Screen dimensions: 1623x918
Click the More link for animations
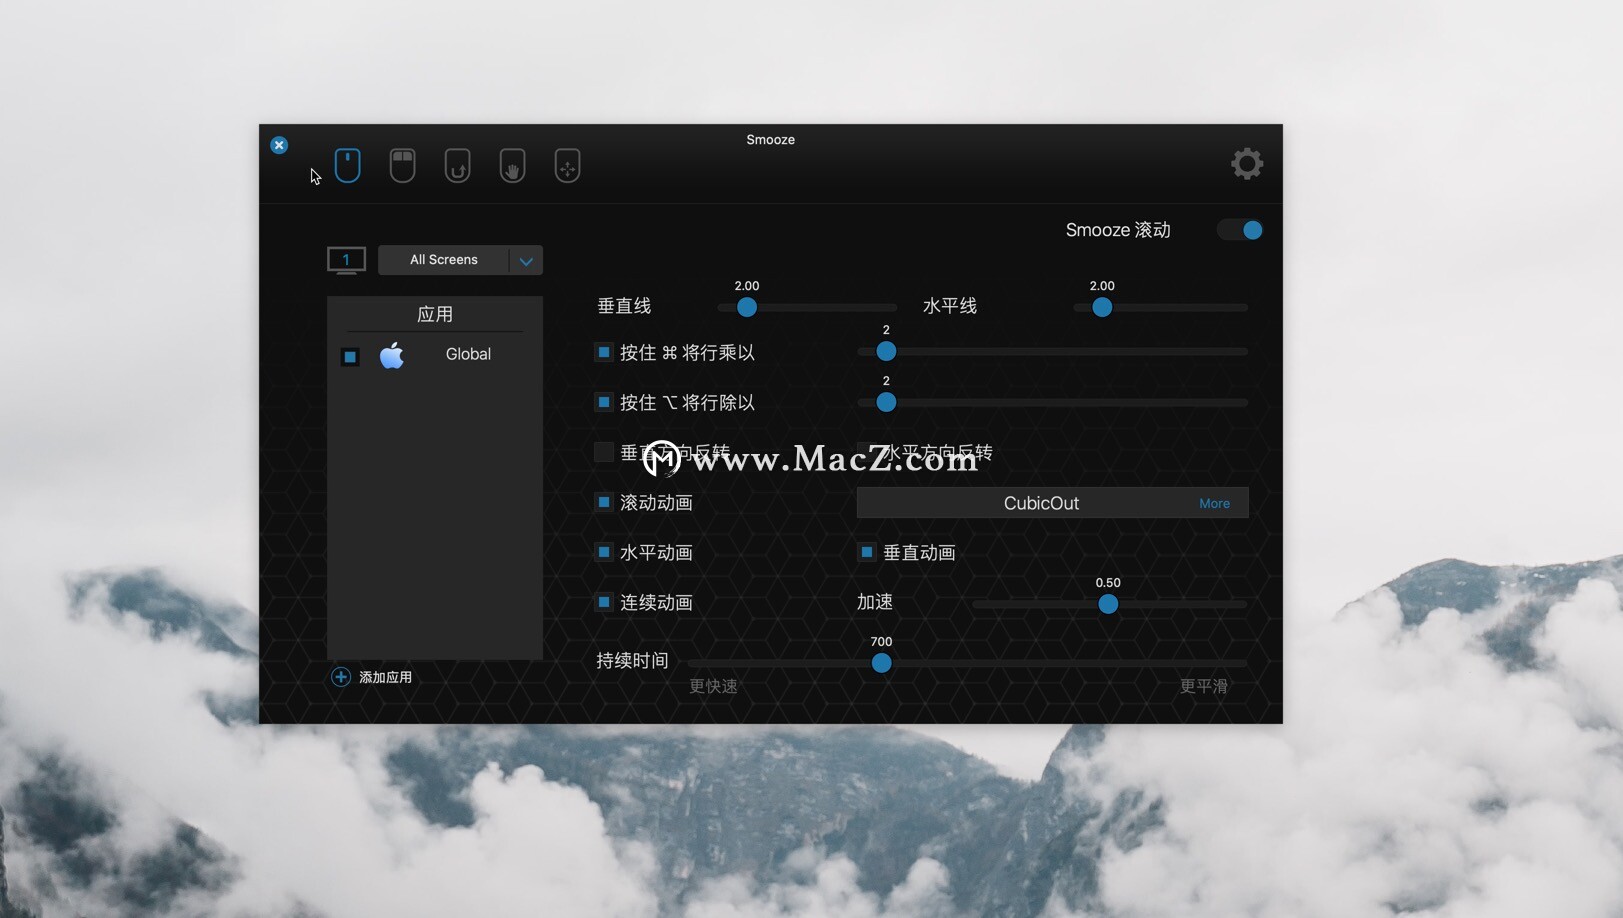pyautogui.click(x=1214, y=503)
